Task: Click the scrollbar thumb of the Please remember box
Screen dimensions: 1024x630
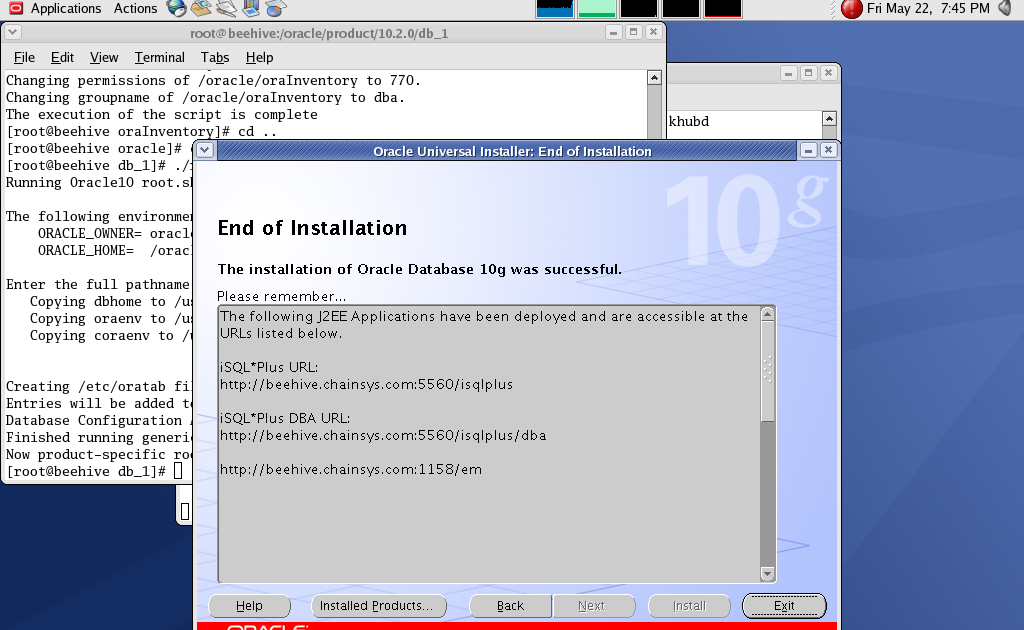Action: pos(768,372)
